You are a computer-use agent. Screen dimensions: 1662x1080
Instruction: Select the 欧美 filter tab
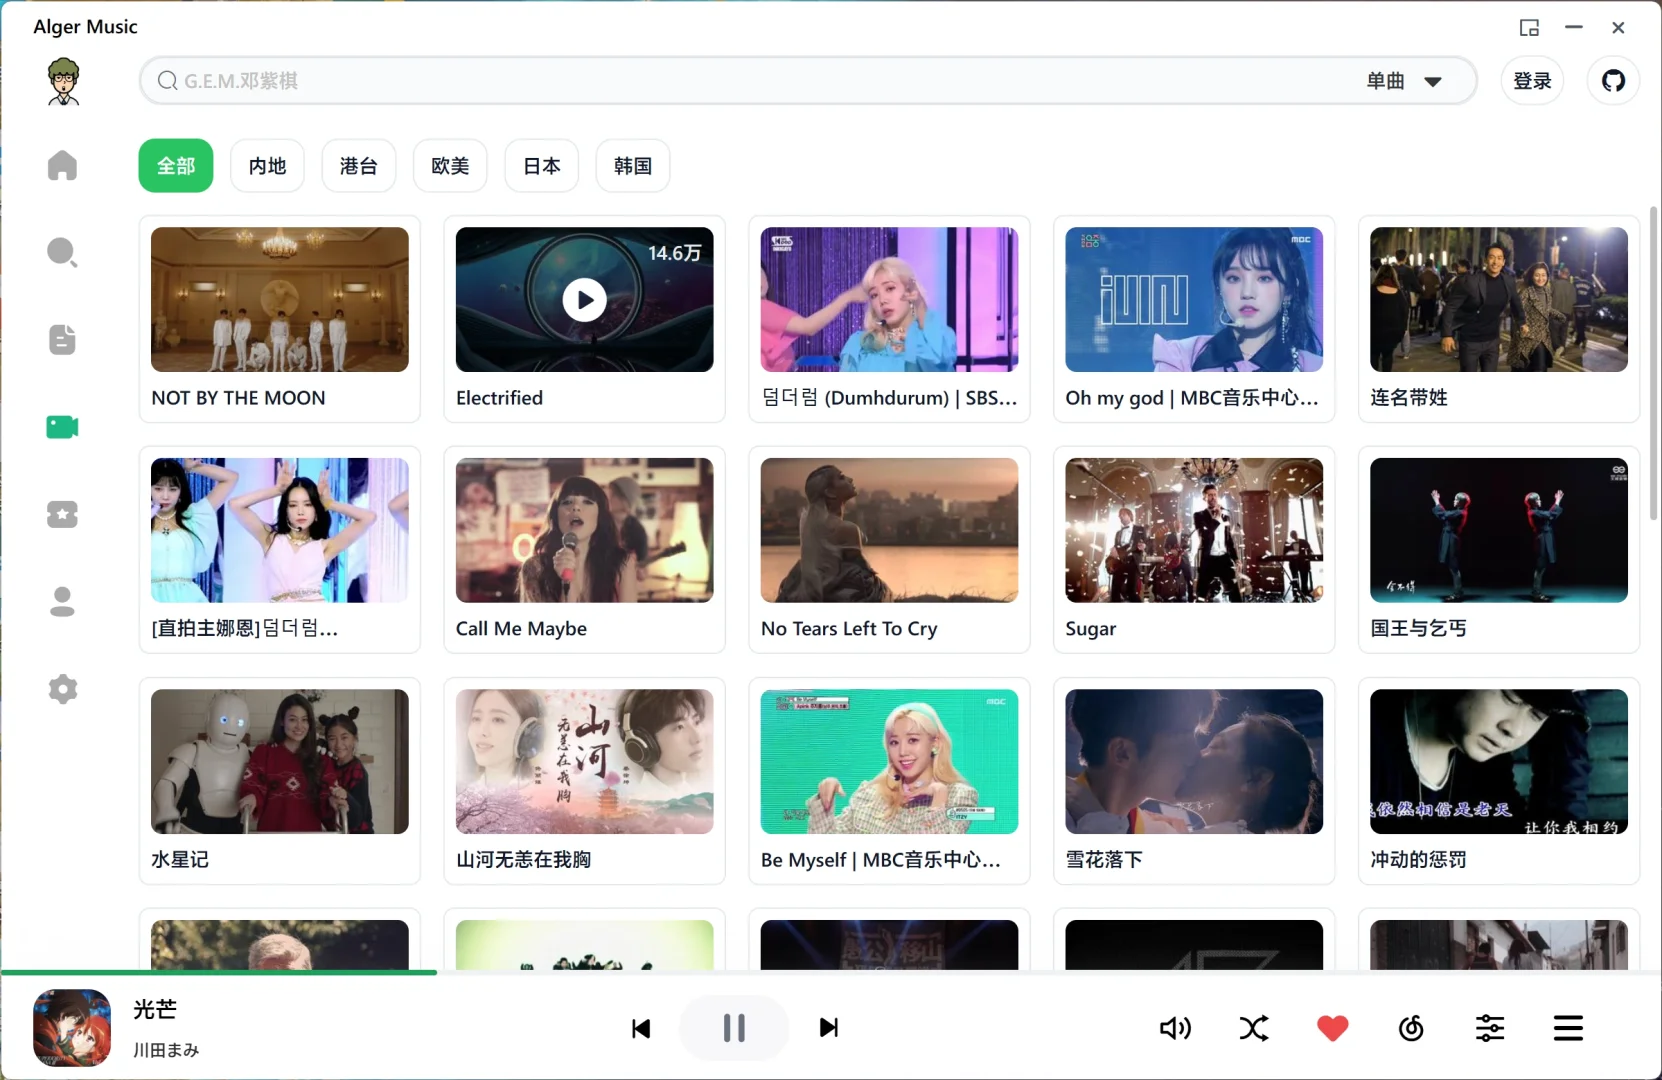[449, 165]
